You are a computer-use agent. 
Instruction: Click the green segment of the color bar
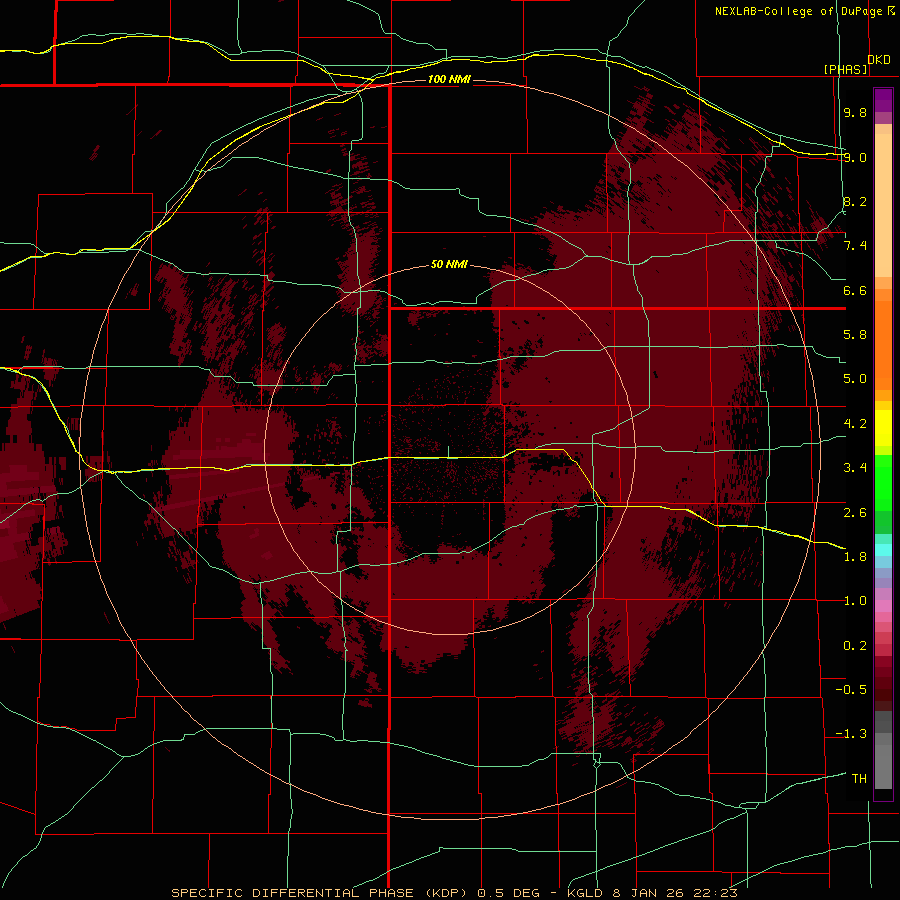[883, 482]
